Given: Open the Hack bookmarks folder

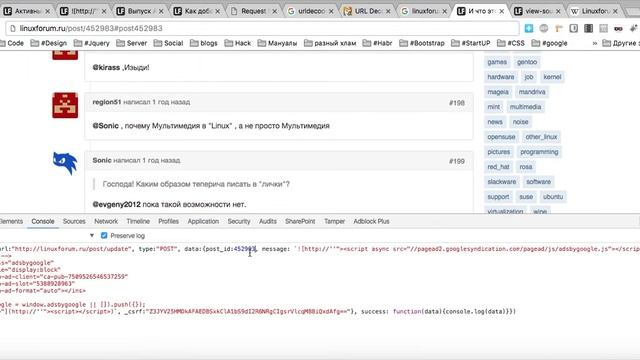Looking at the screenshot, I should point(238,43).
